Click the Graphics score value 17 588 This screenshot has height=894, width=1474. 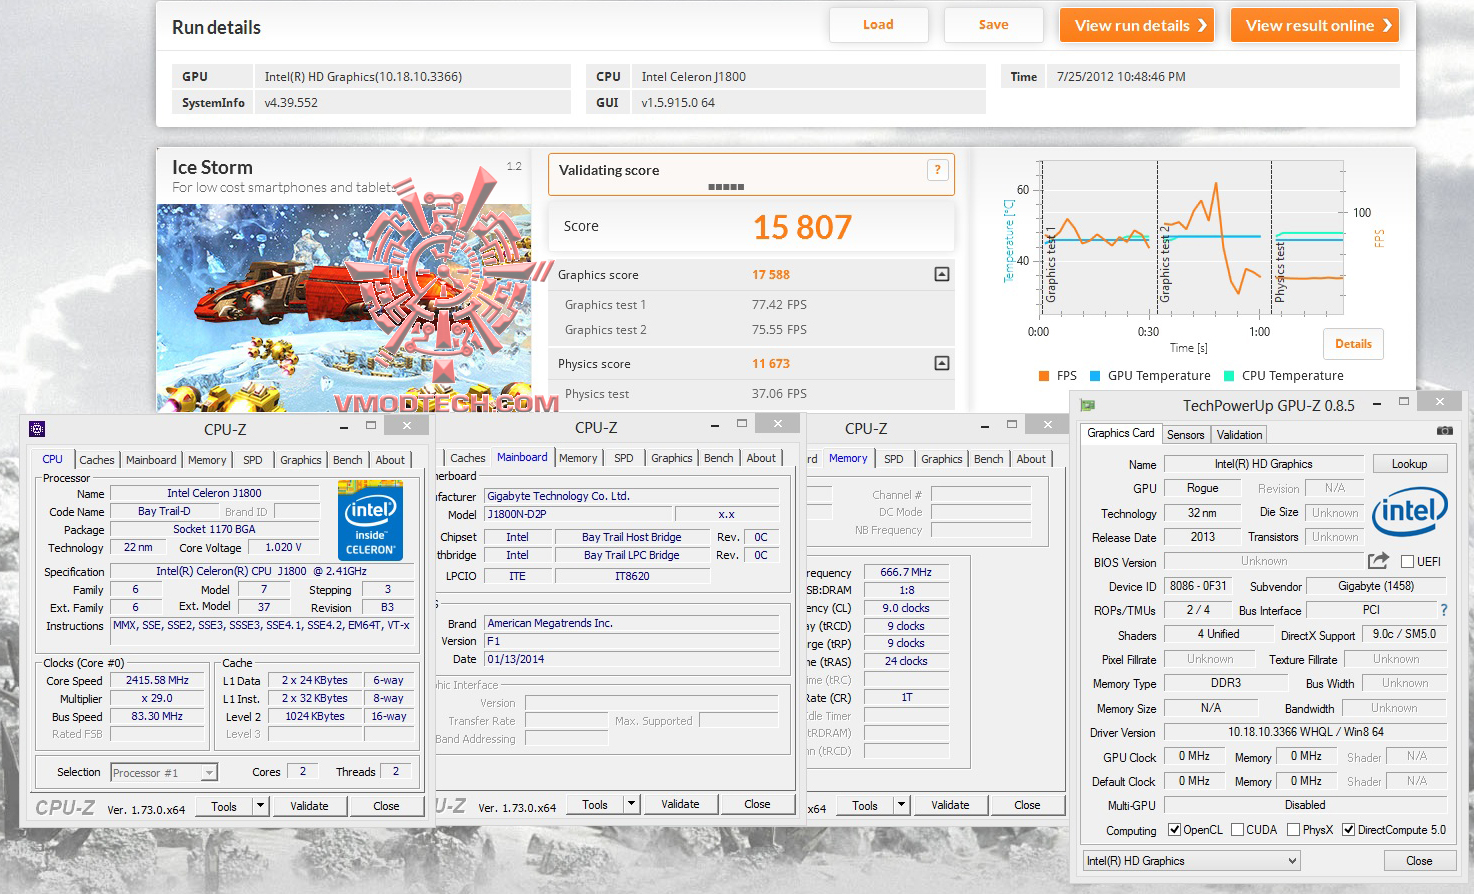[x=771, y=274]
